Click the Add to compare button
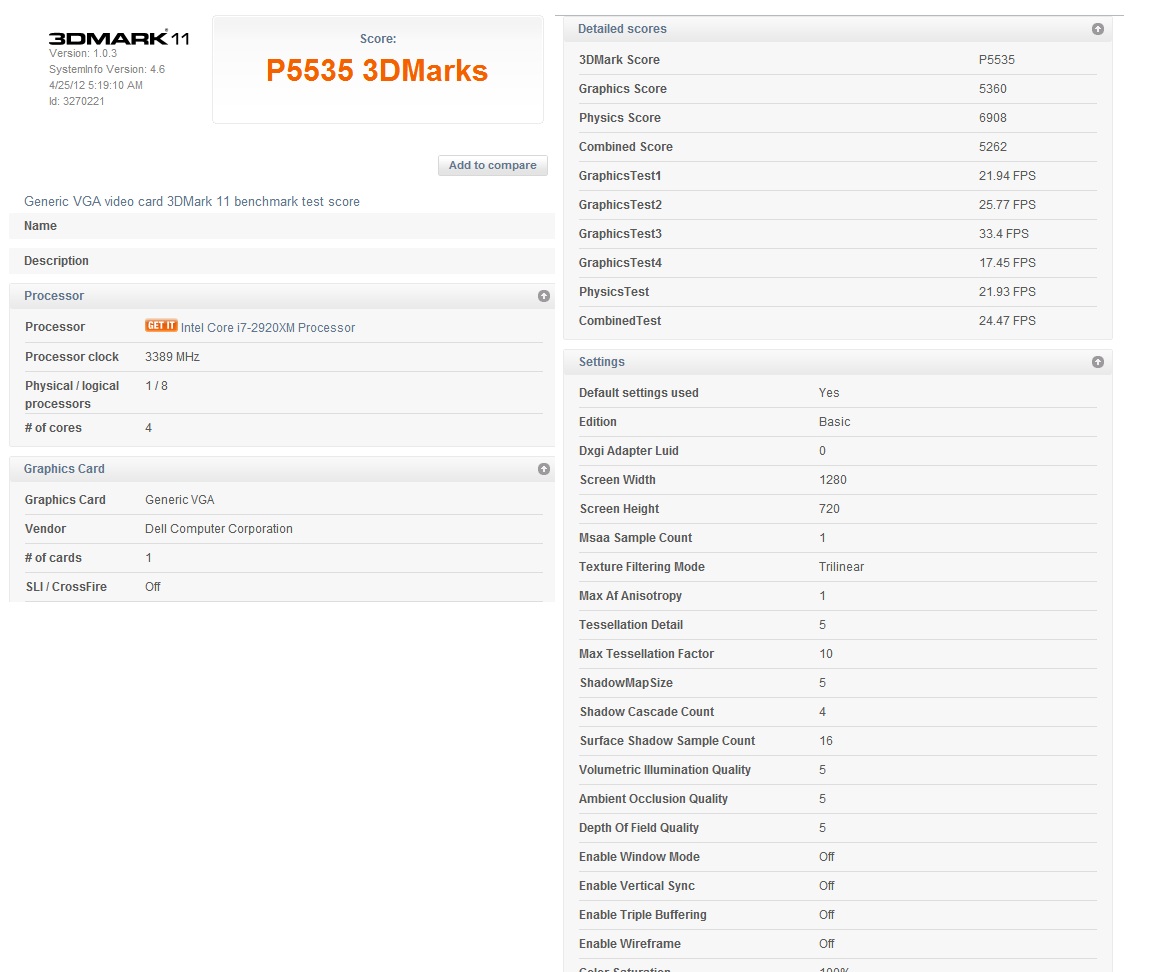This screenshot has width=1151, height=972. click(493, 165)
